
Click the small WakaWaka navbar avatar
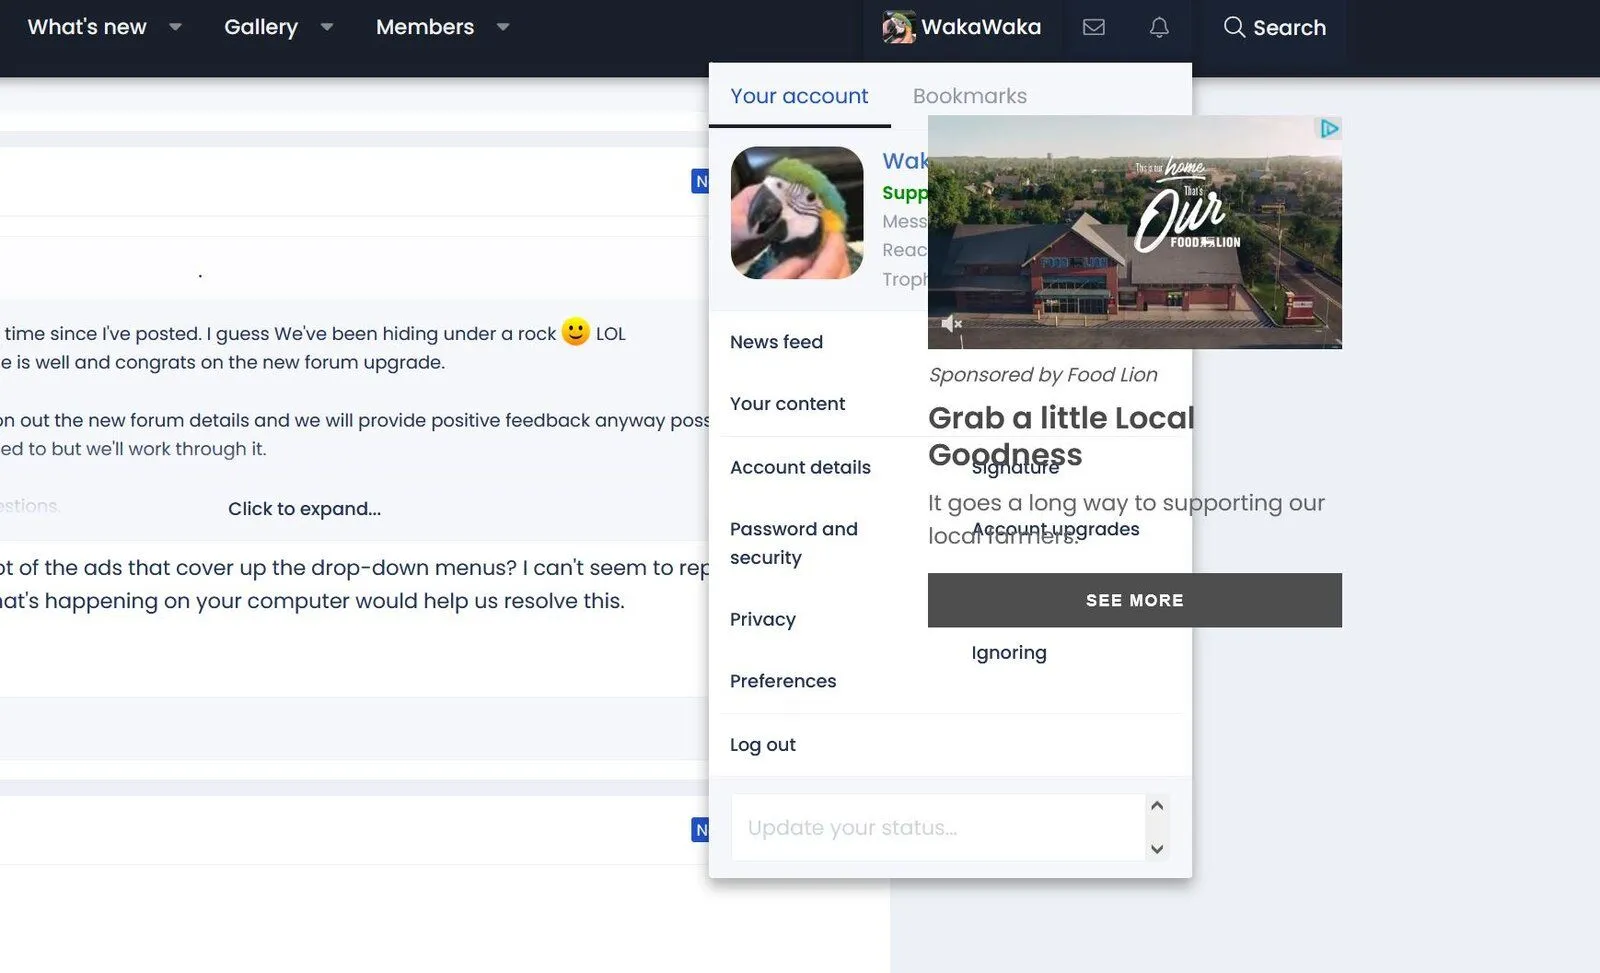pyautogui.click(x=898, y=27)
